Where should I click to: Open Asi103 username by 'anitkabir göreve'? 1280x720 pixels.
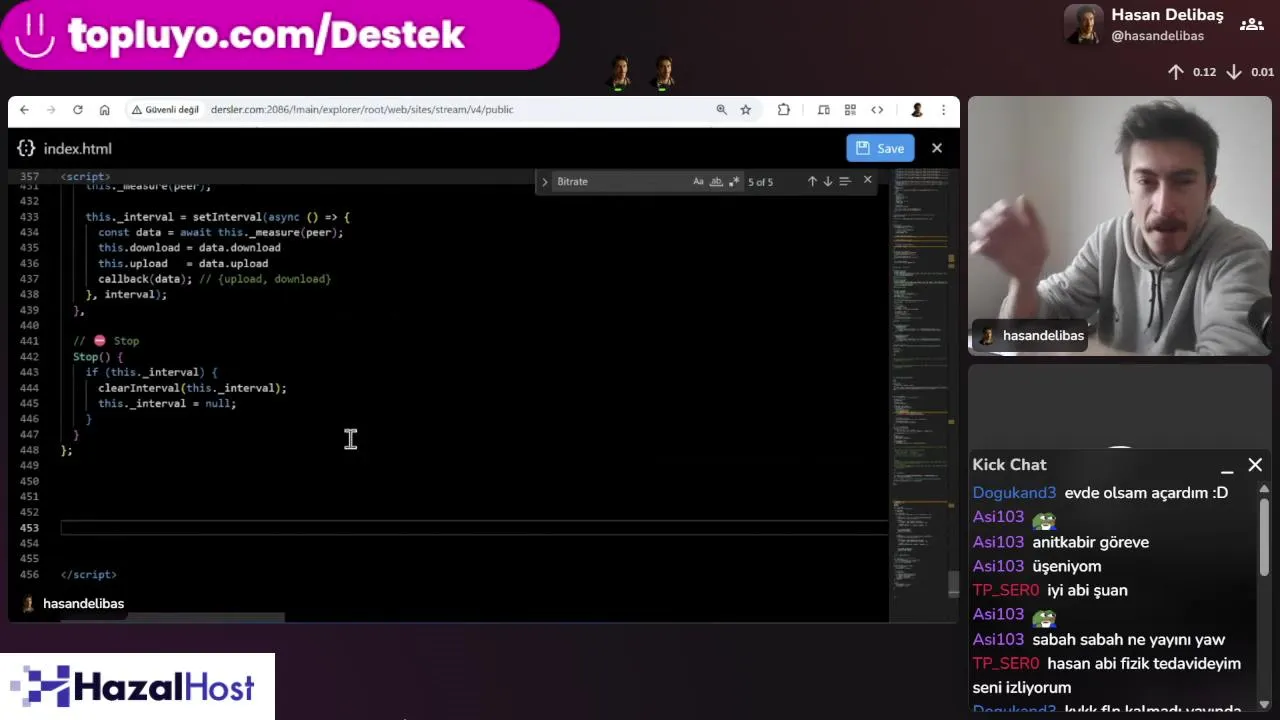pos(998,542)
